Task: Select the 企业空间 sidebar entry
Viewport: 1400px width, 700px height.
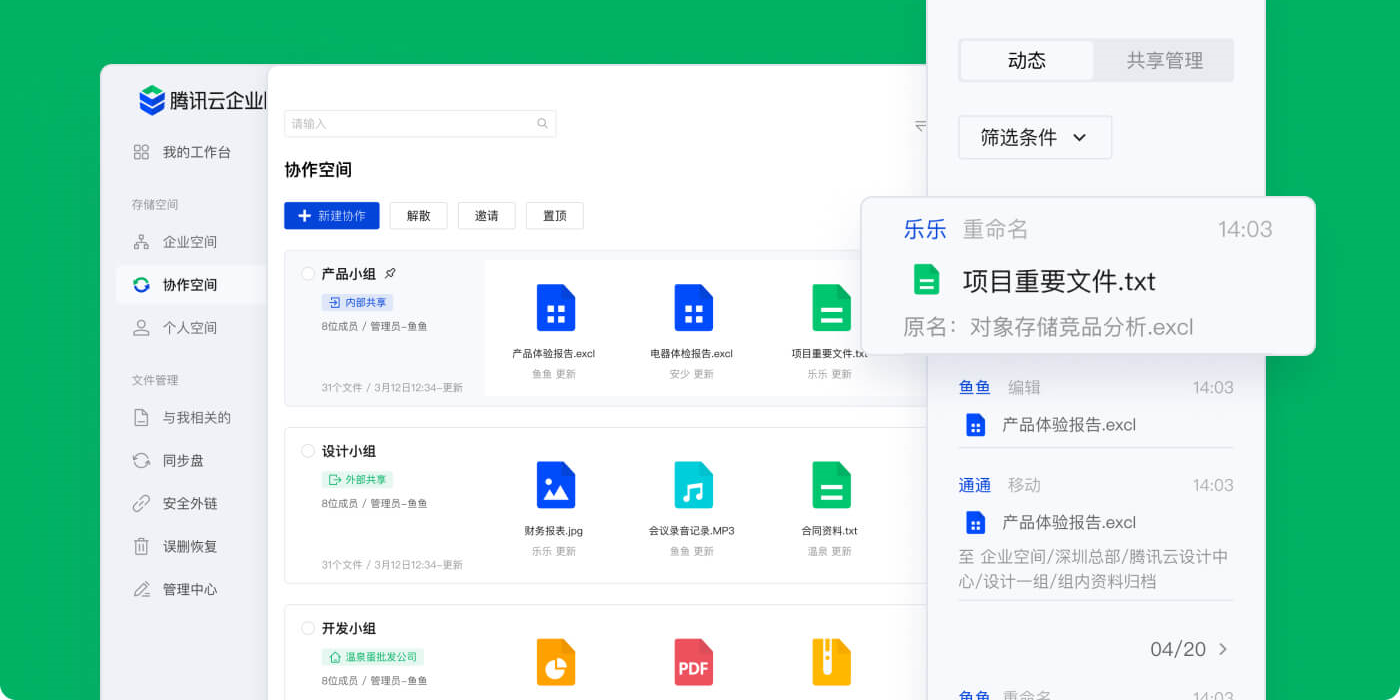Action: 201,241
